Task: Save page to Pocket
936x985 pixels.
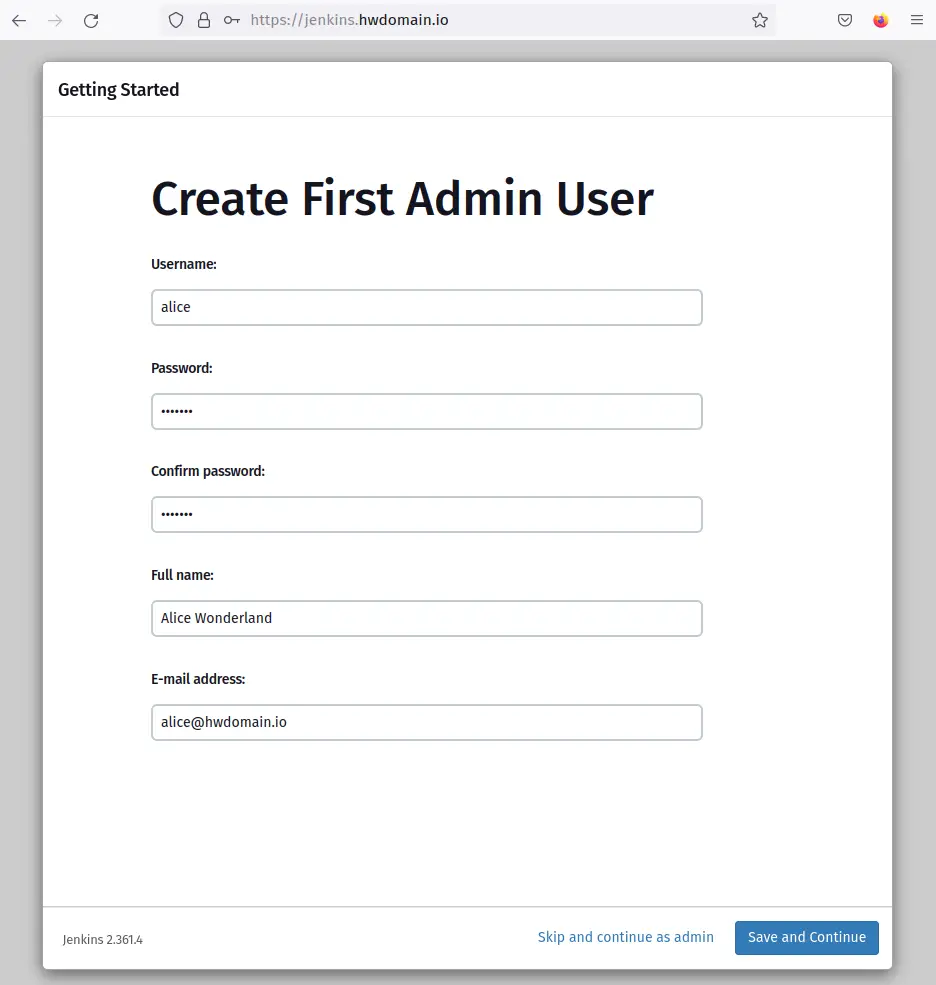Action: [845, 20]
